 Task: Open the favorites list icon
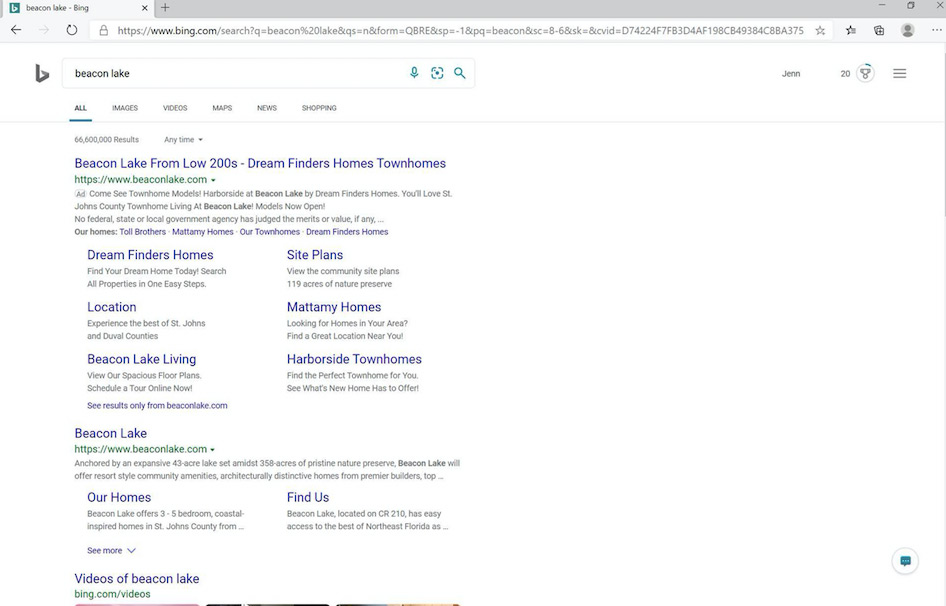[x=851, y=30]
